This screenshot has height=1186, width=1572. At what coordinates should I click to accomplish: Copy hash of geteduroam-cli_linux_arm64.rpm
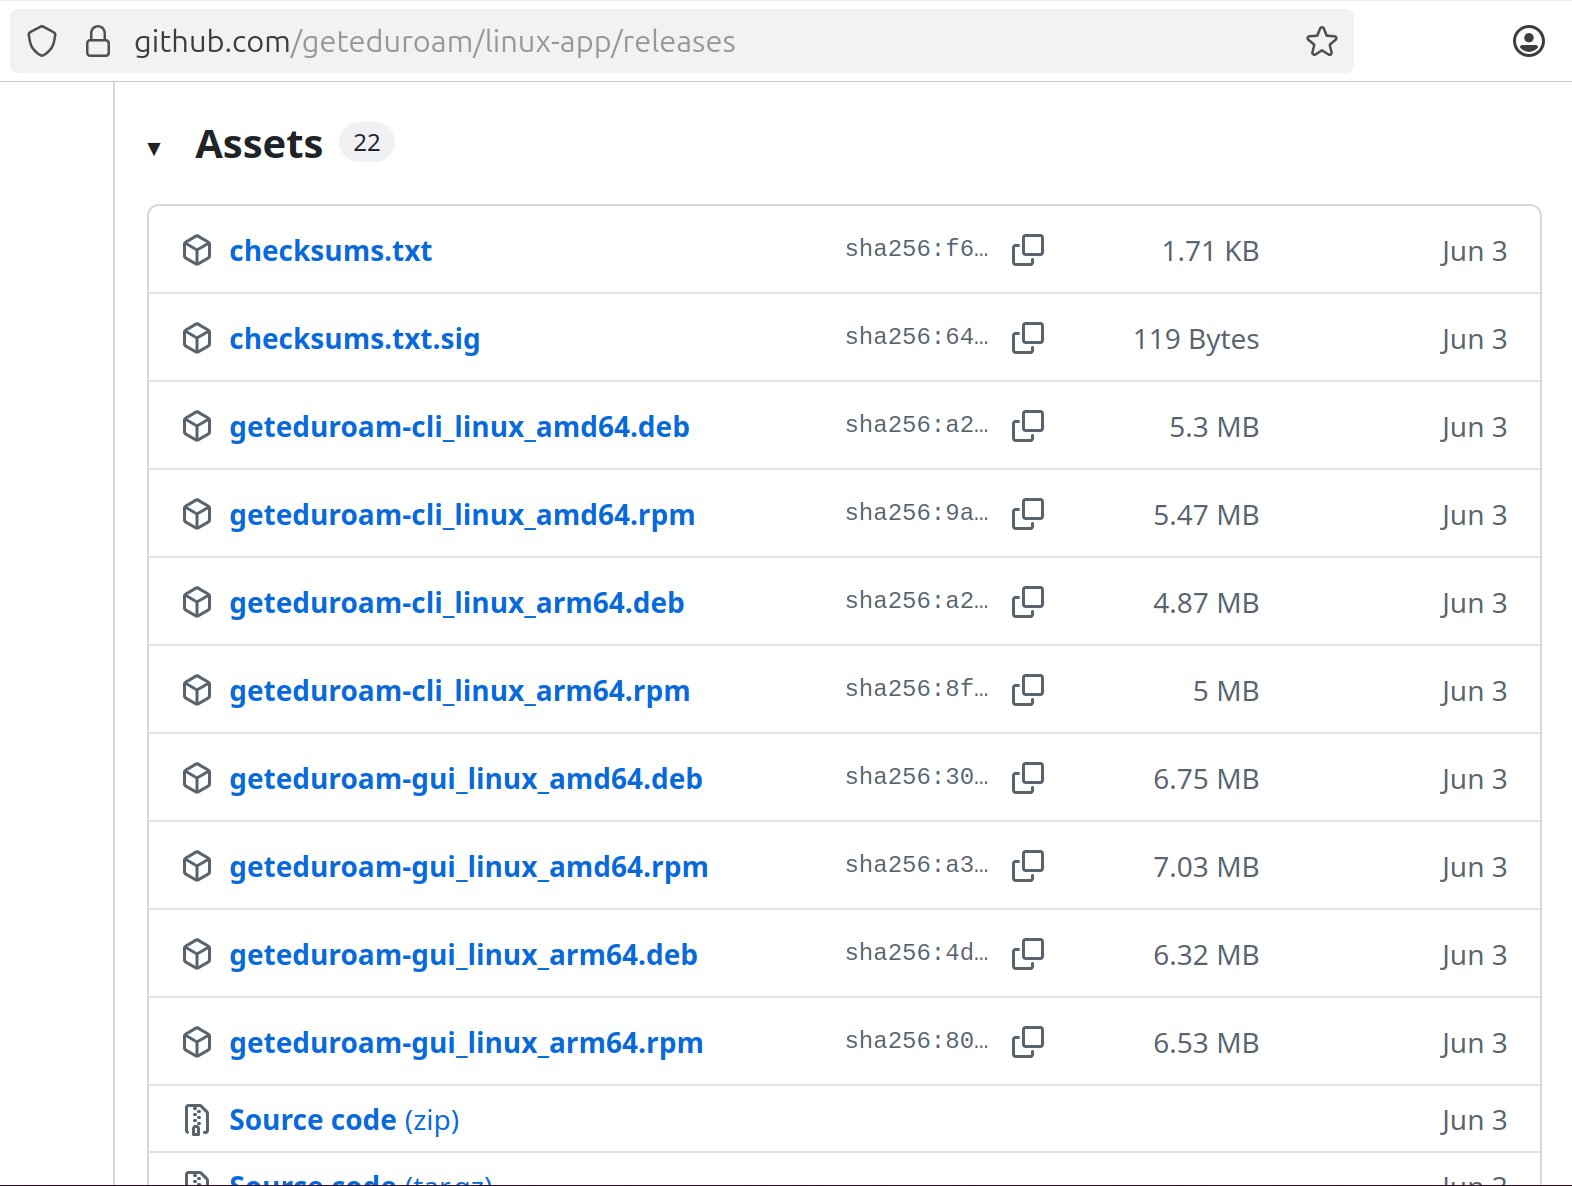pos(1027,690)
